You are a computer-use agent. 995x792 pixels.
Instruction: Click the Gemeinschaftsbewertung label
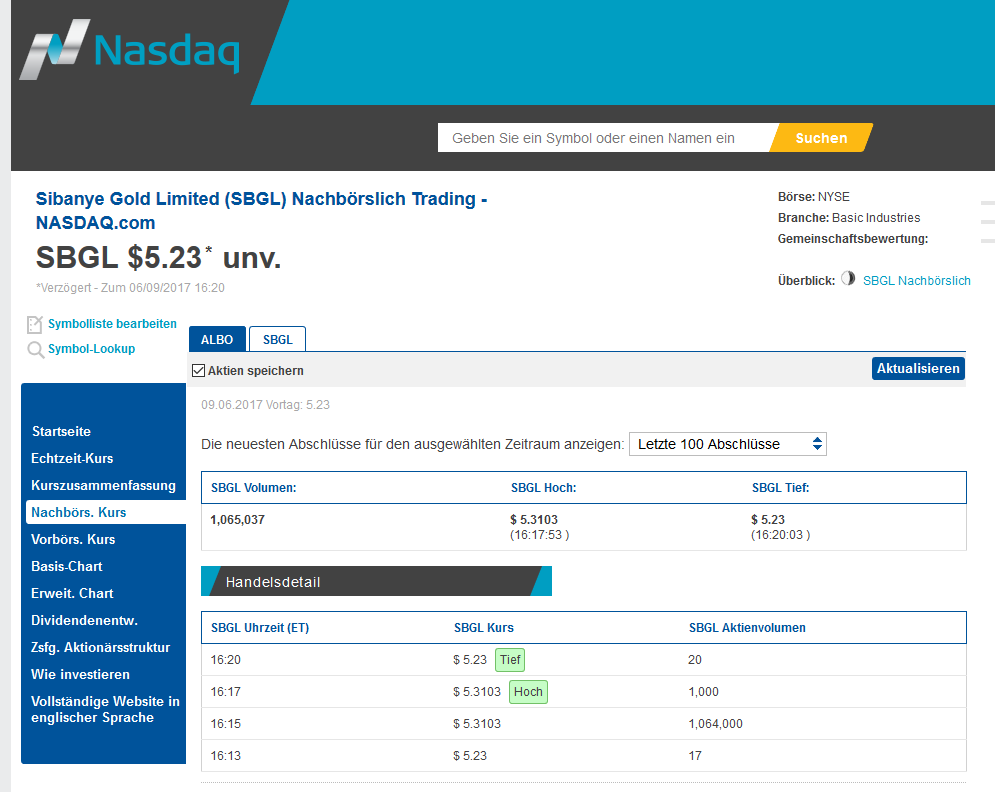point(853,239)
